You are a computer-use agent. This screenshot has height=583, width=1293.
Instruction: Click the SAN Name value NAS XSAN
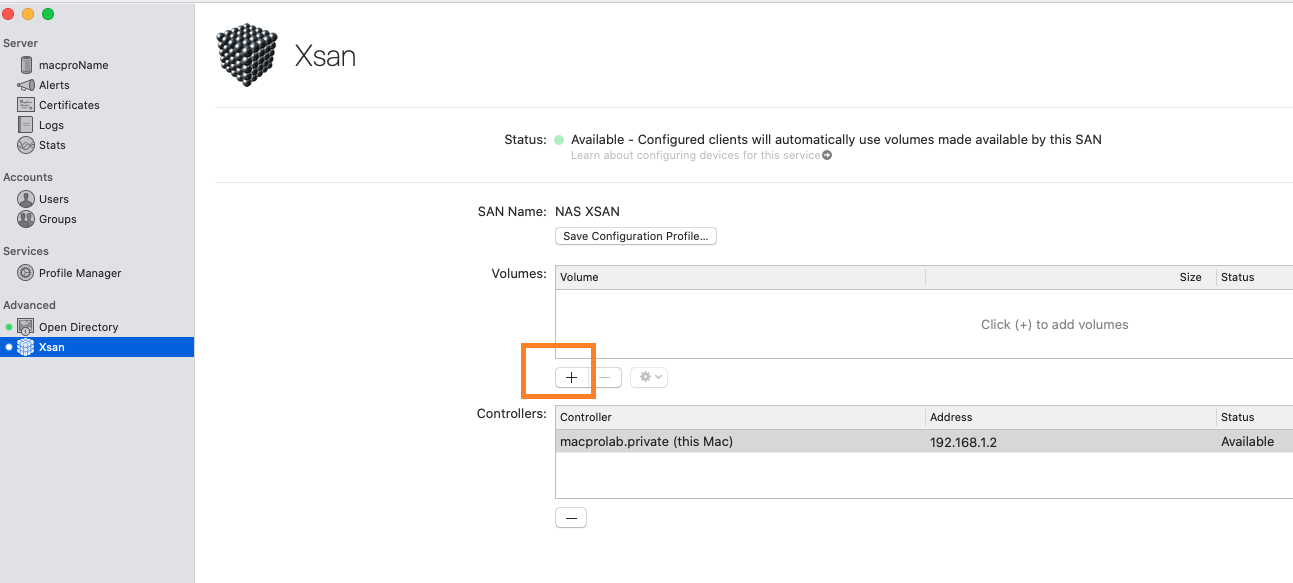[x=587, y=212]
